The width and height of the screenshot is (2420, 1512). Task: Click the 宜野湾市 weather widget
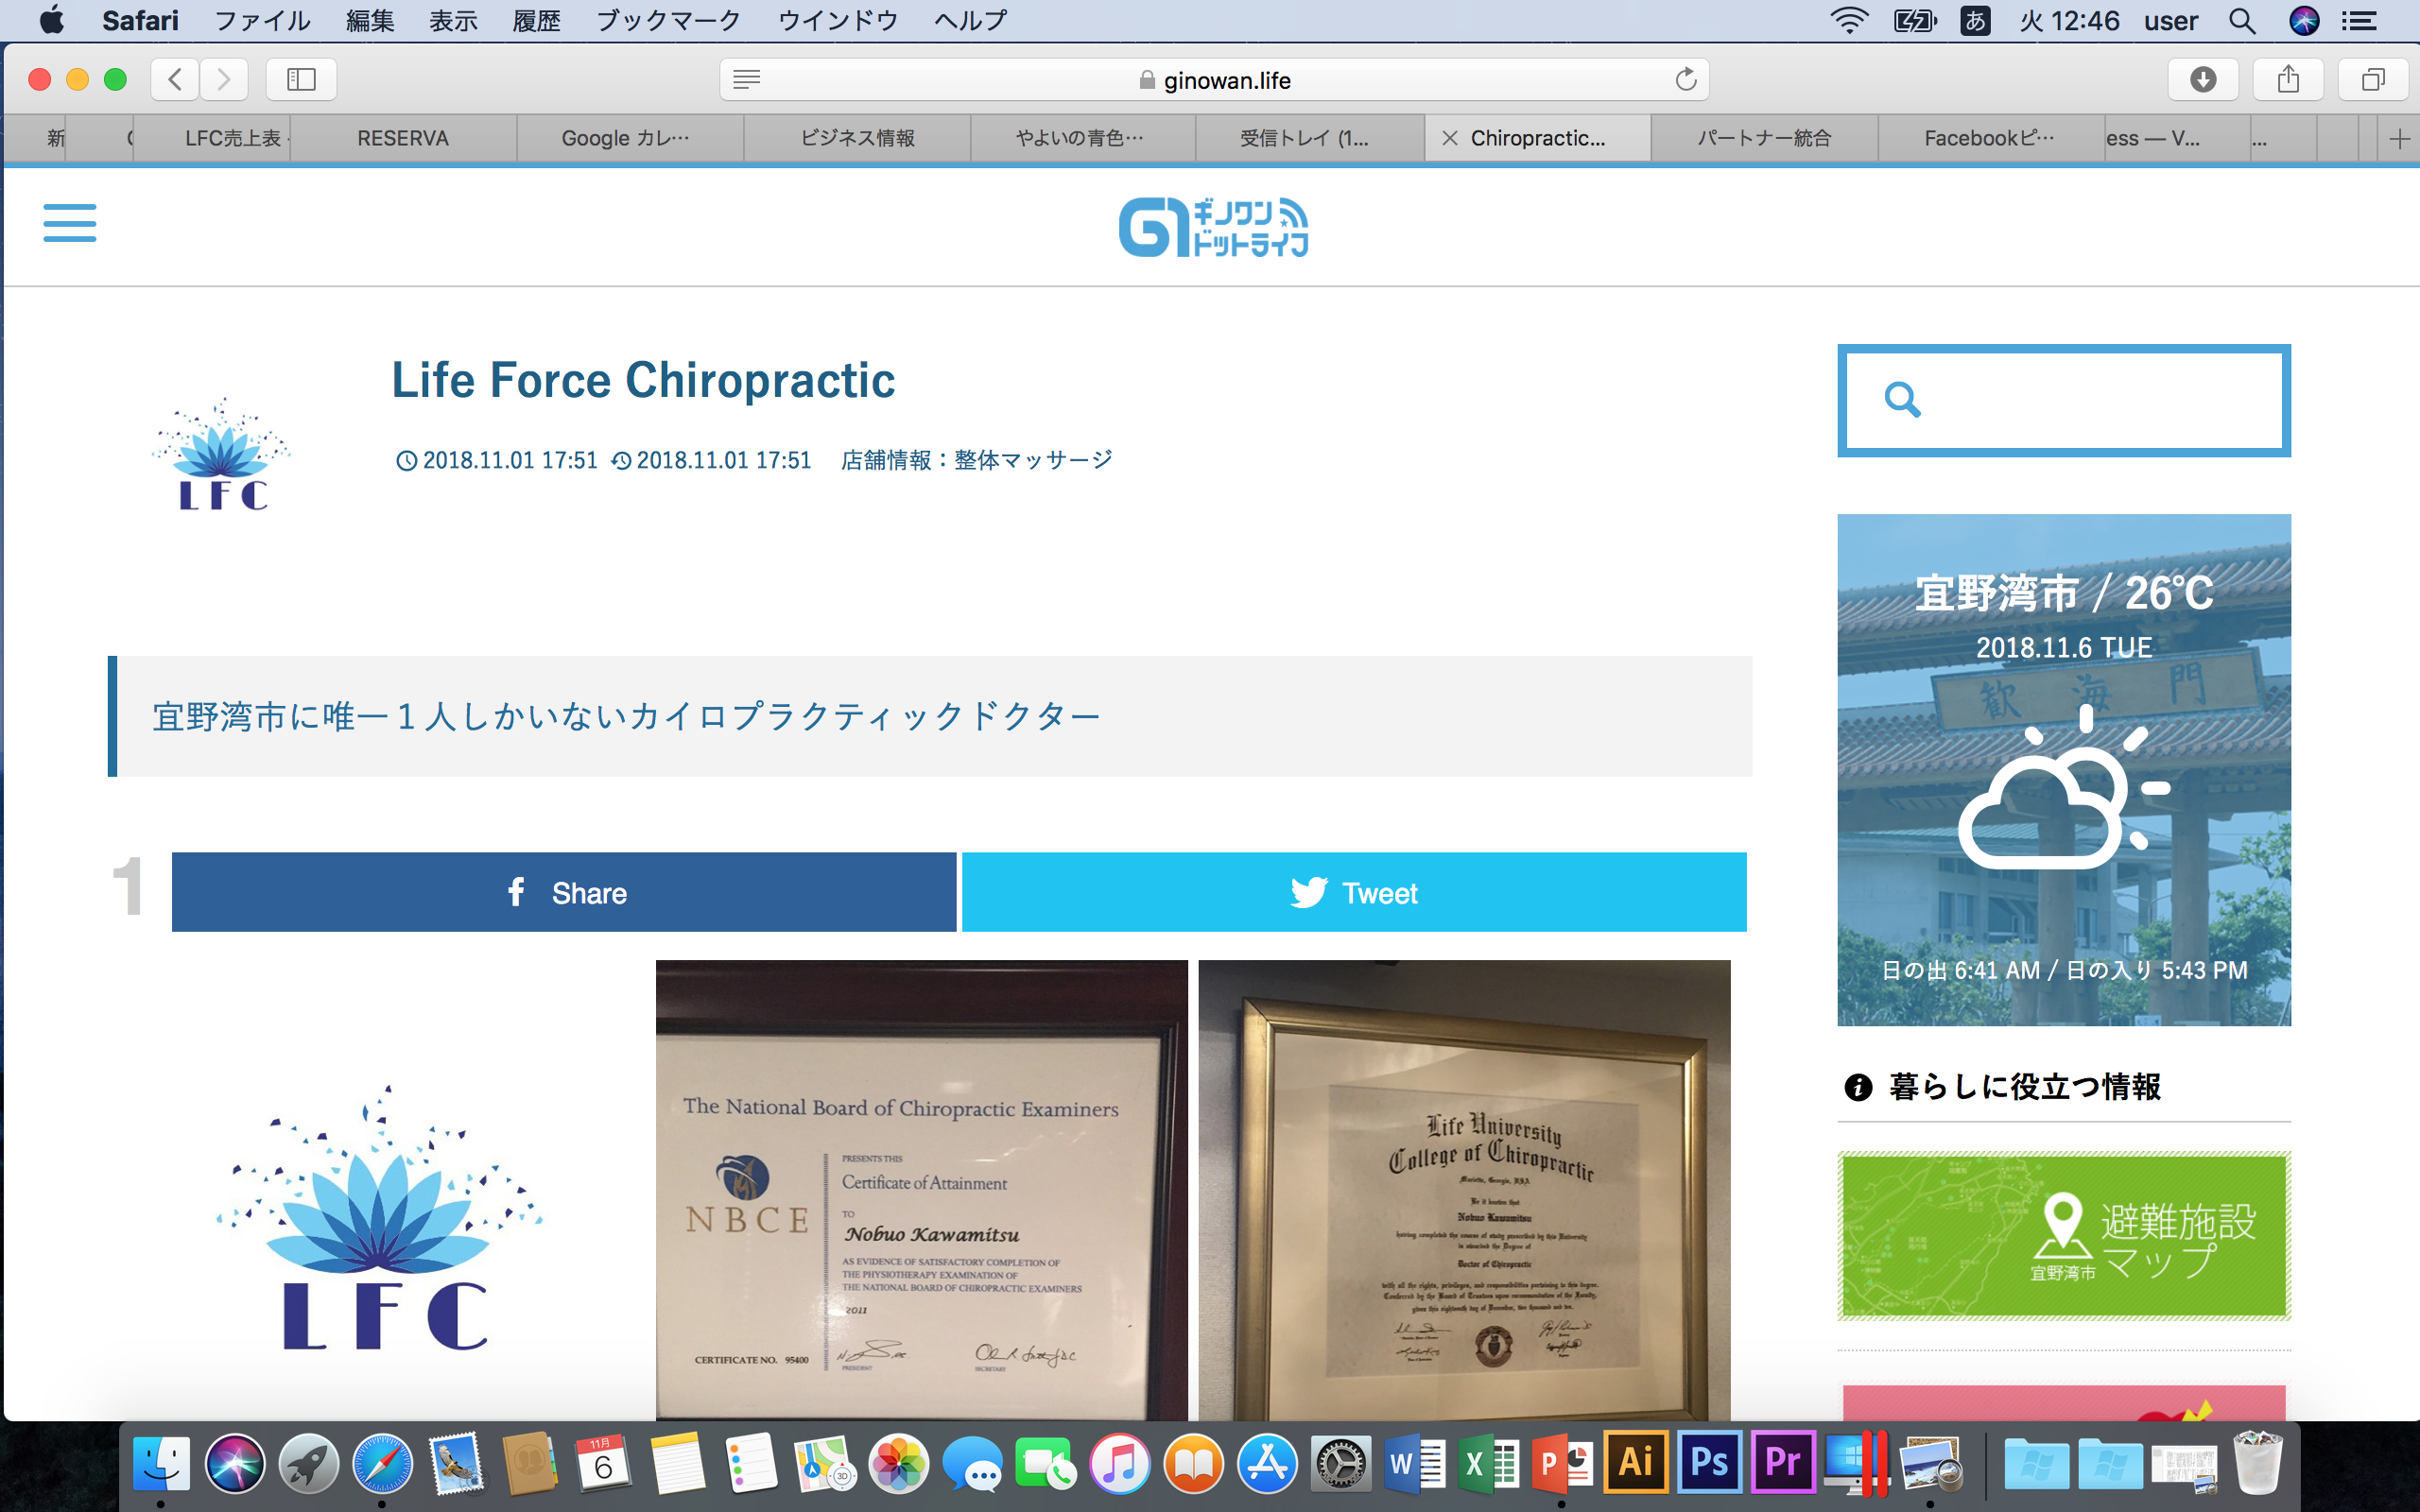[x=2064, y=770]
